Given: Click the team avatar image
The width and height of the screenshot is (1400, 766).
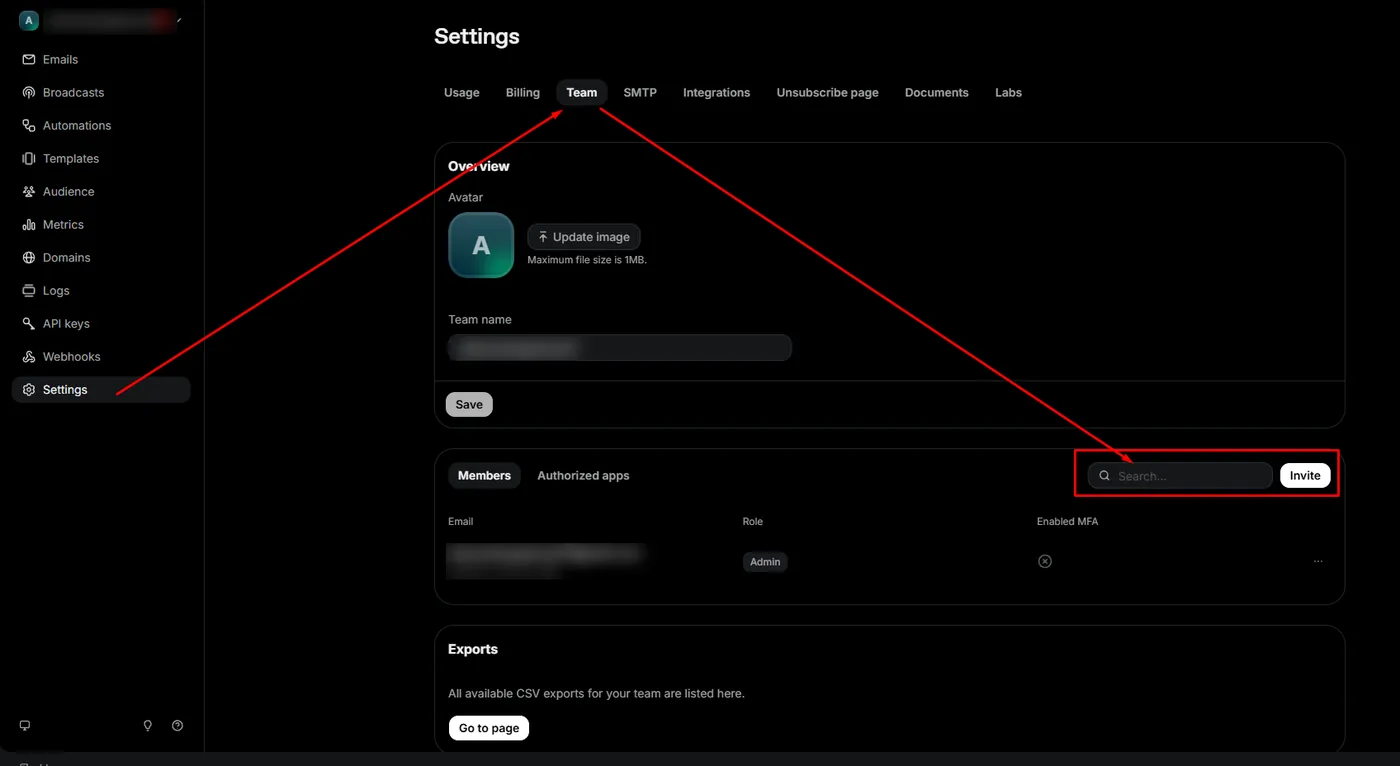Looking at the screenshot, I should click(481, 245).
